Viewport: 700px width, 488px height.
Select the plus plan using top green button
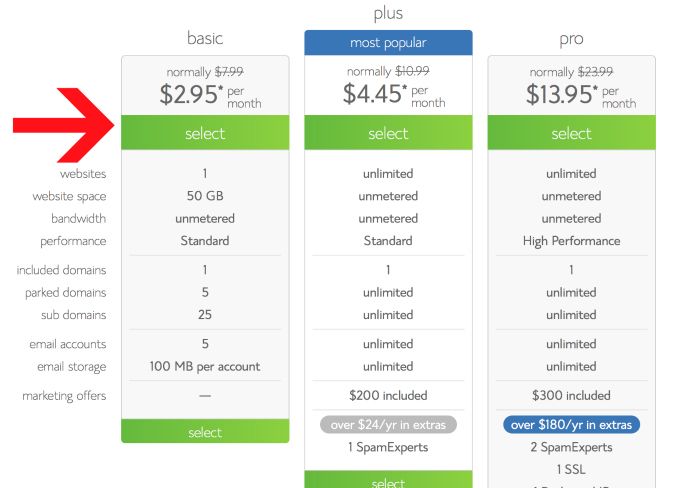(x=388, y=134)
